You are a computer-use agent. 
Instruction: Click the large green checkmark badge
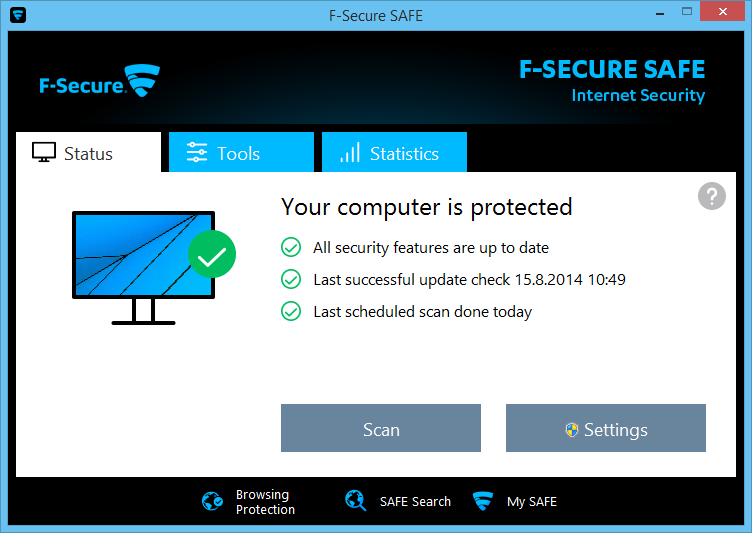tap(212, 255)
